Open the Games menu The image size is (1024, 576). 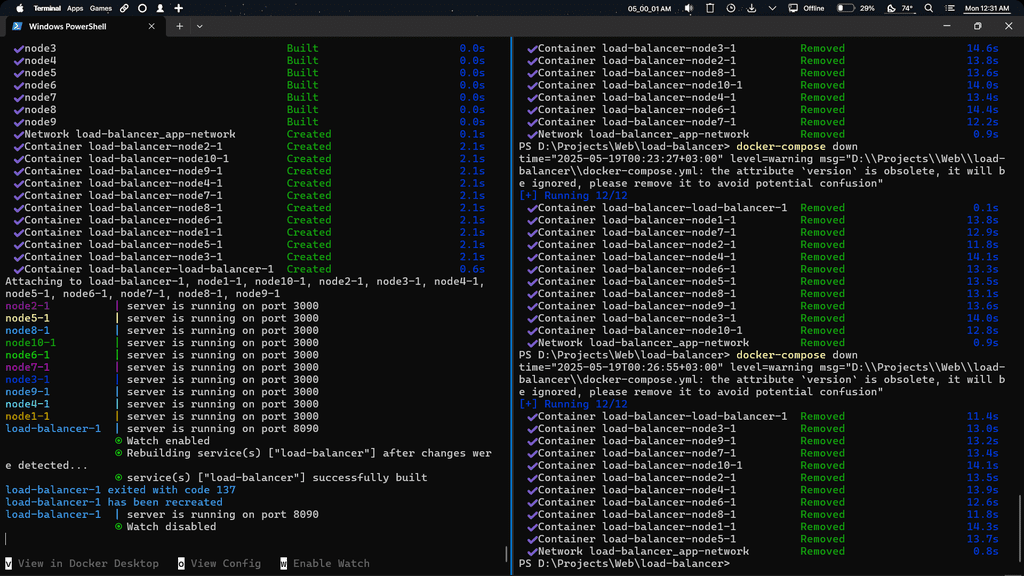coord(101,8)
